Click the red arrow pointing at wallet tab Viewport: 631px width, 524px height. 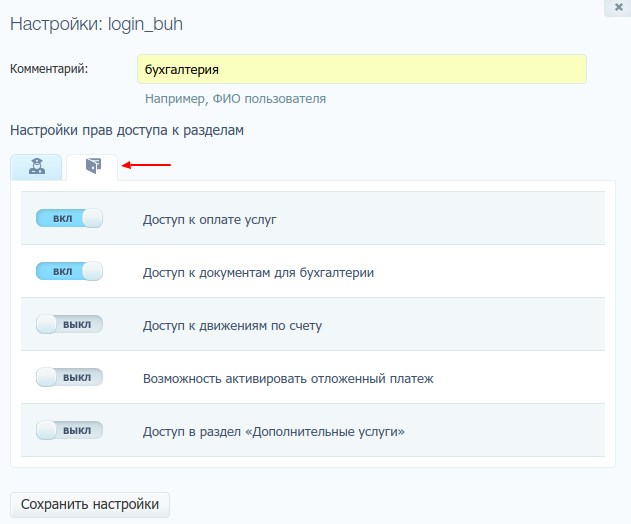point(146,165)
